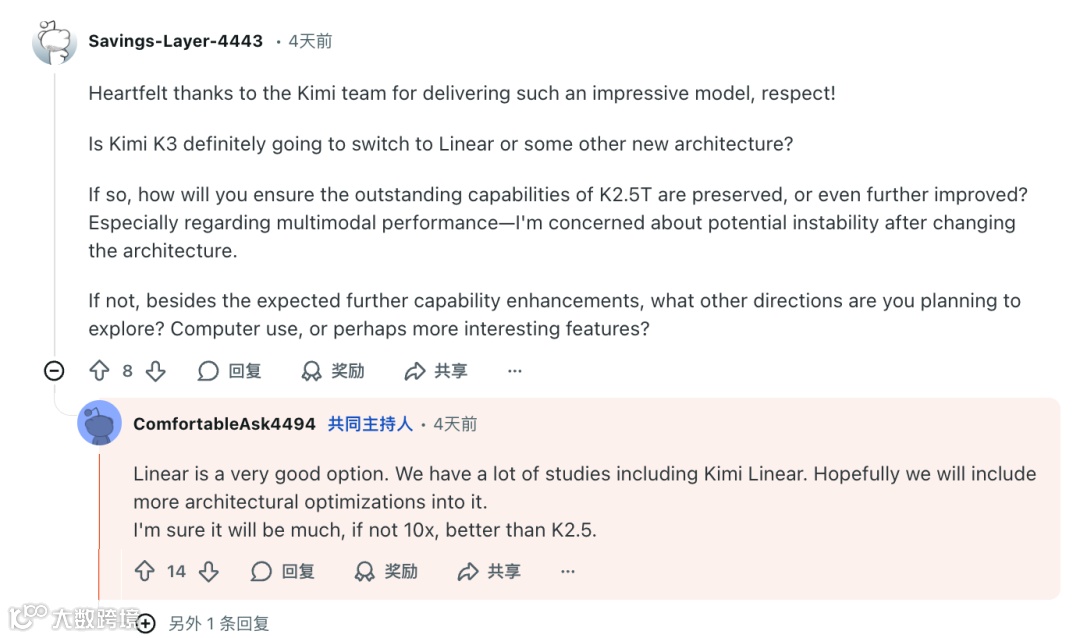Click the 共同主持人 co-host badge
The height and width of the screenshot is (638, 1080).
[x=370, y=424]
